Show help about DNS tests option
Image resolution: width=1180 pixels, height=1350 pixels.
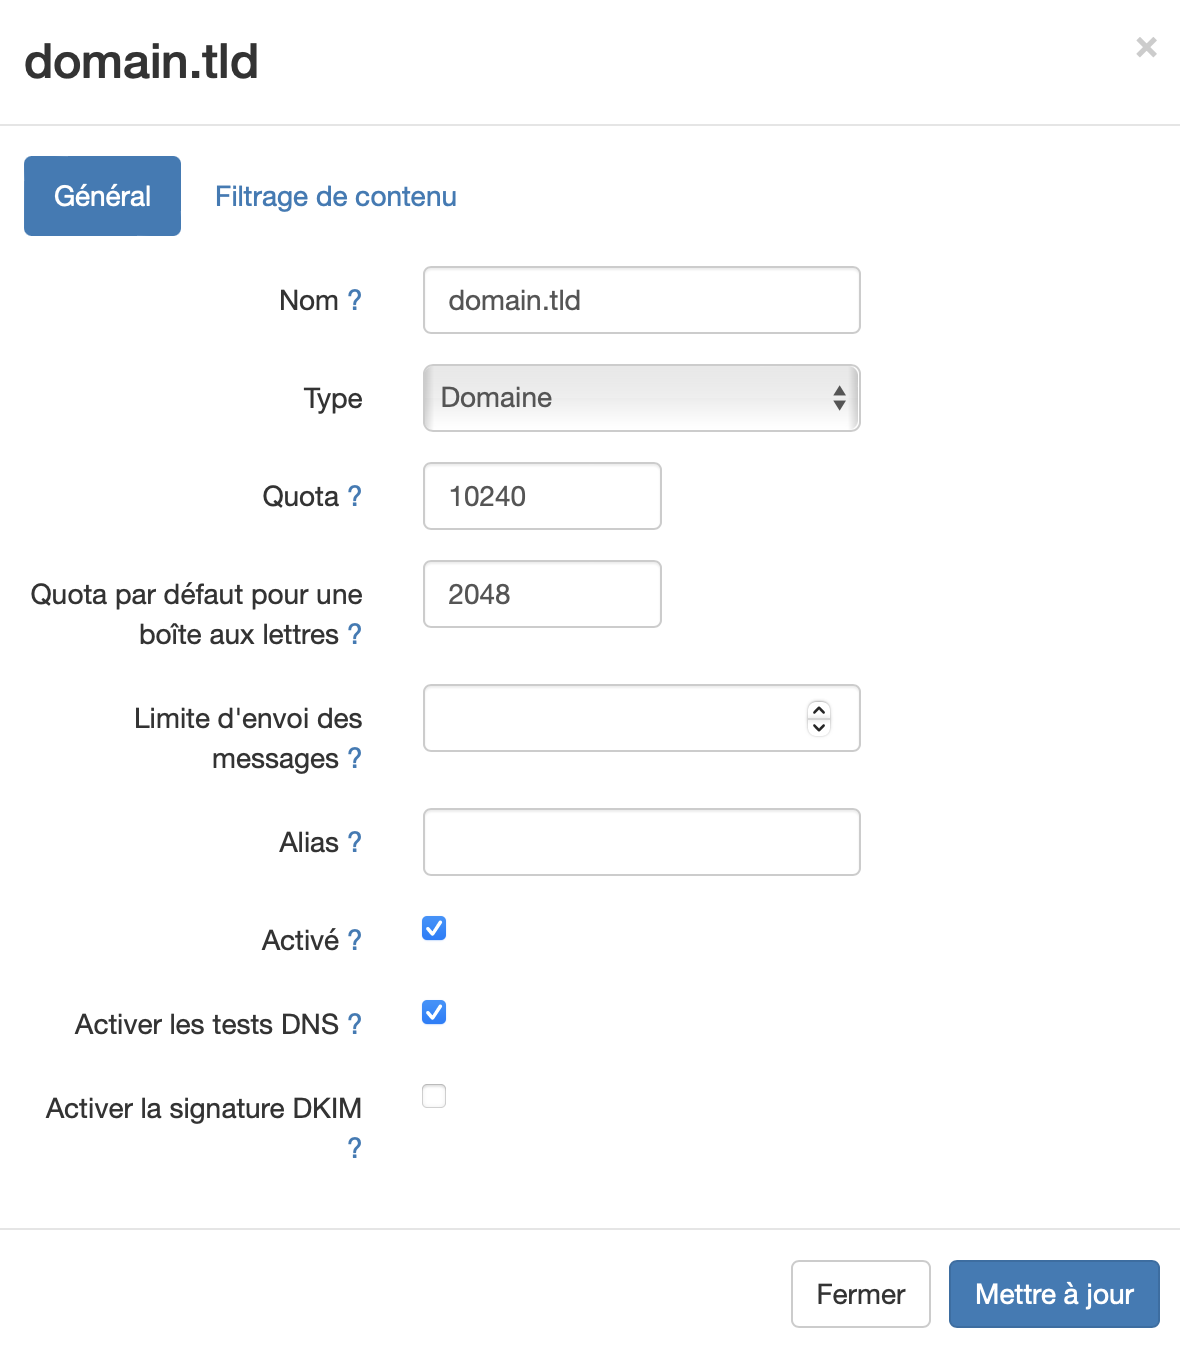click(x=354, y=1023)
